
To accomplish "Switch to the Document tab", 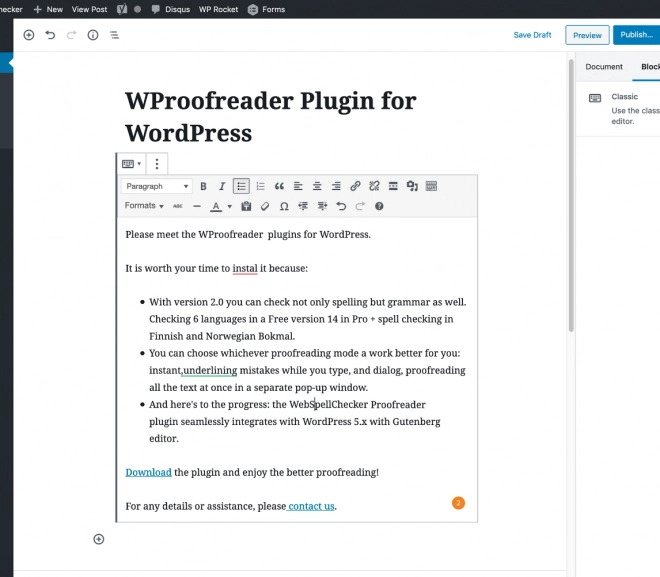I will (604, 66).
